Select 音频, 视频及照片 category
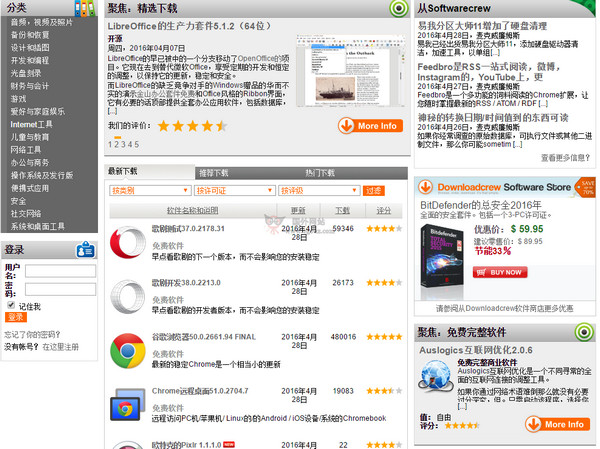600x449 pixels. 41,22
